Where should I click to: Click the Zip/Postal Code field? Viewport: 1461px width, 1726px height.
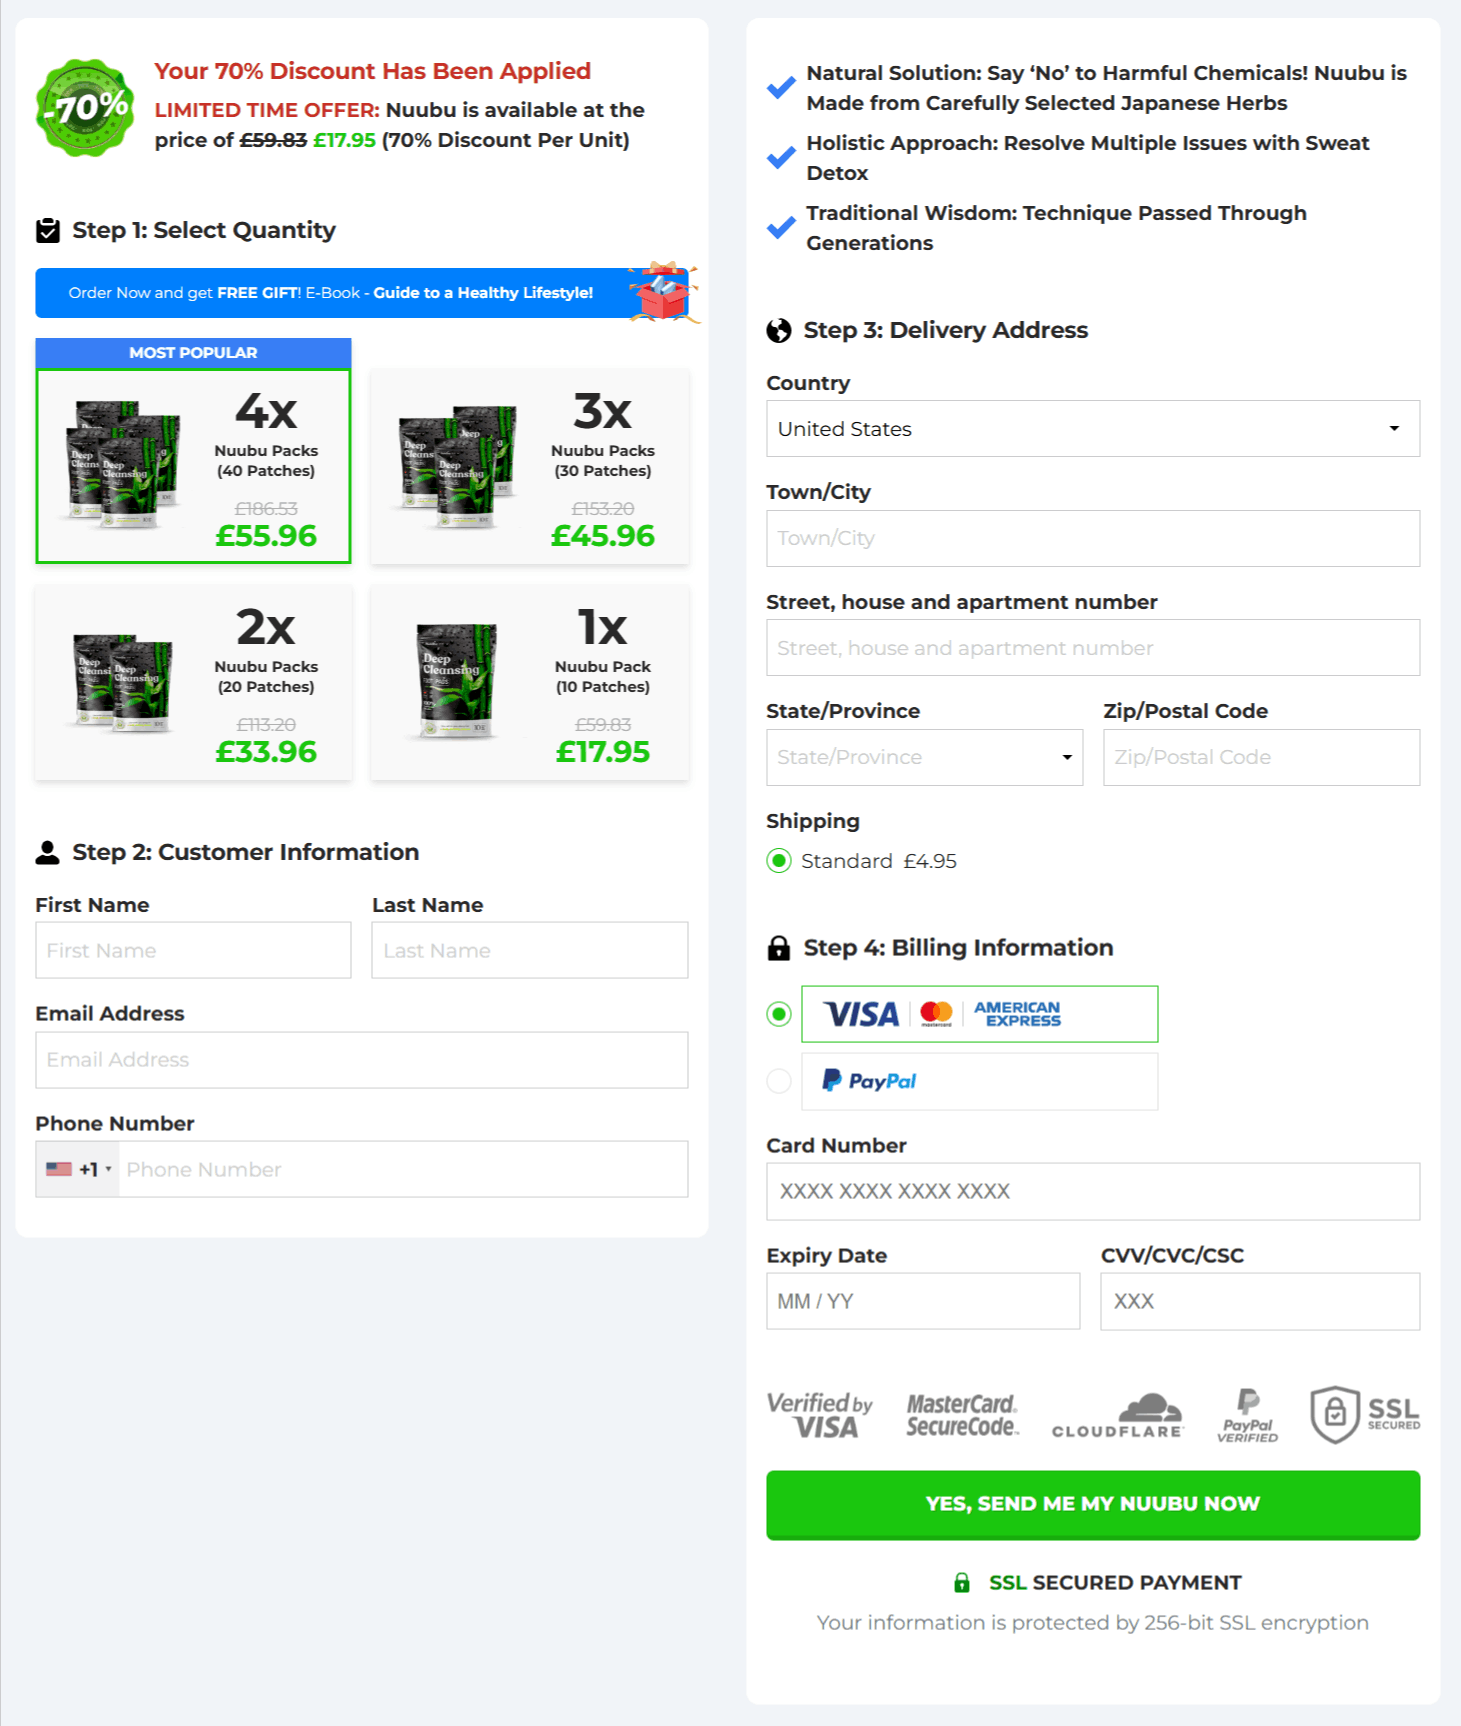[x=1261, y=757]
